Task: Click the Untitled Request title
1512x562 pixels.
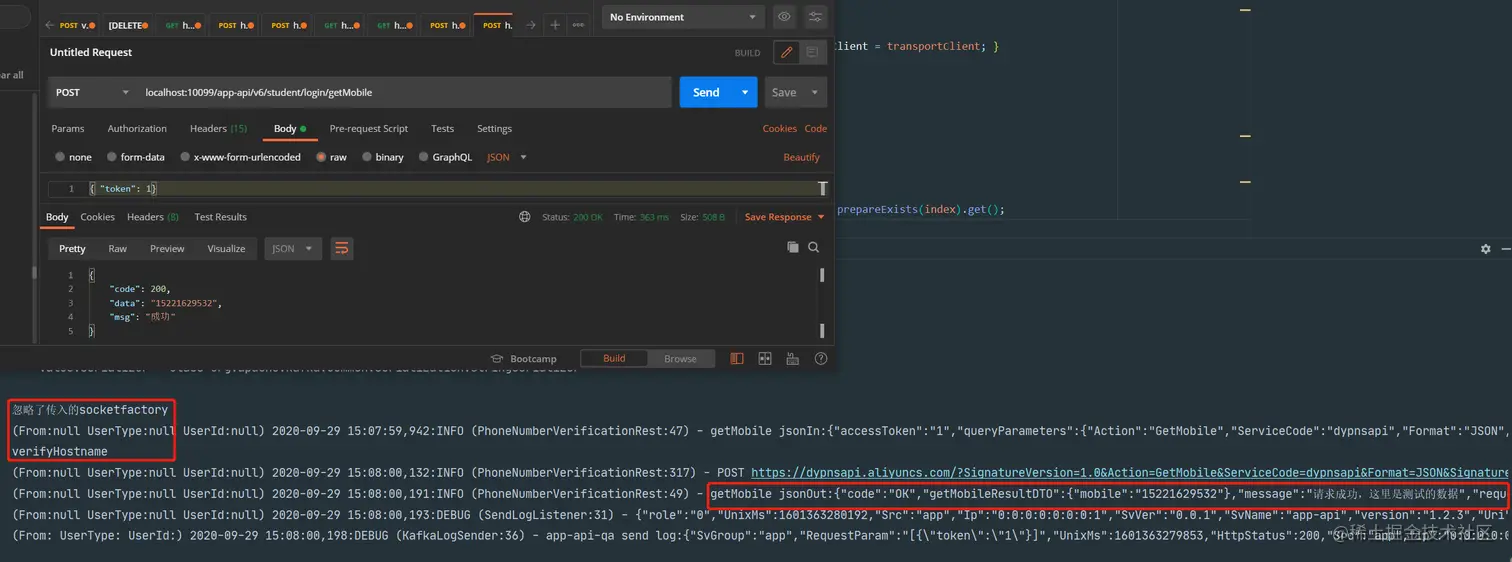Action: click(x=91, y=52)
